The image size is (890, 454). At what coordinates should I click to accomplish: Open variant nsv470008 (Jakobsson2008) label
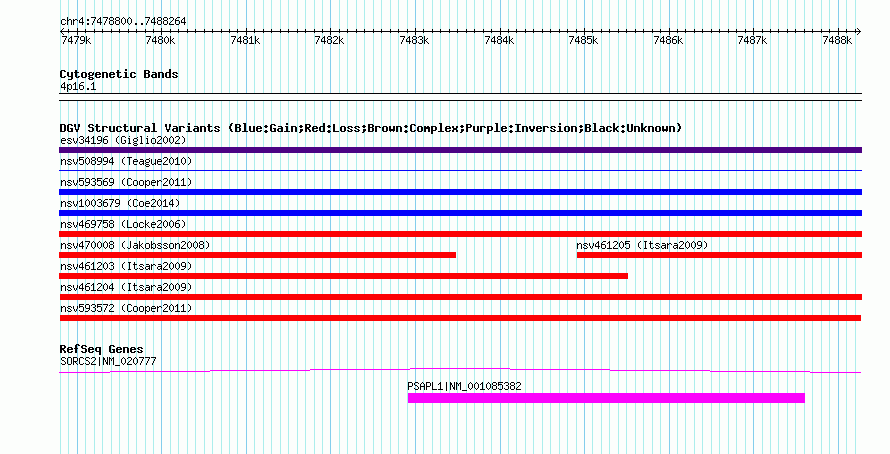(135, 245)
